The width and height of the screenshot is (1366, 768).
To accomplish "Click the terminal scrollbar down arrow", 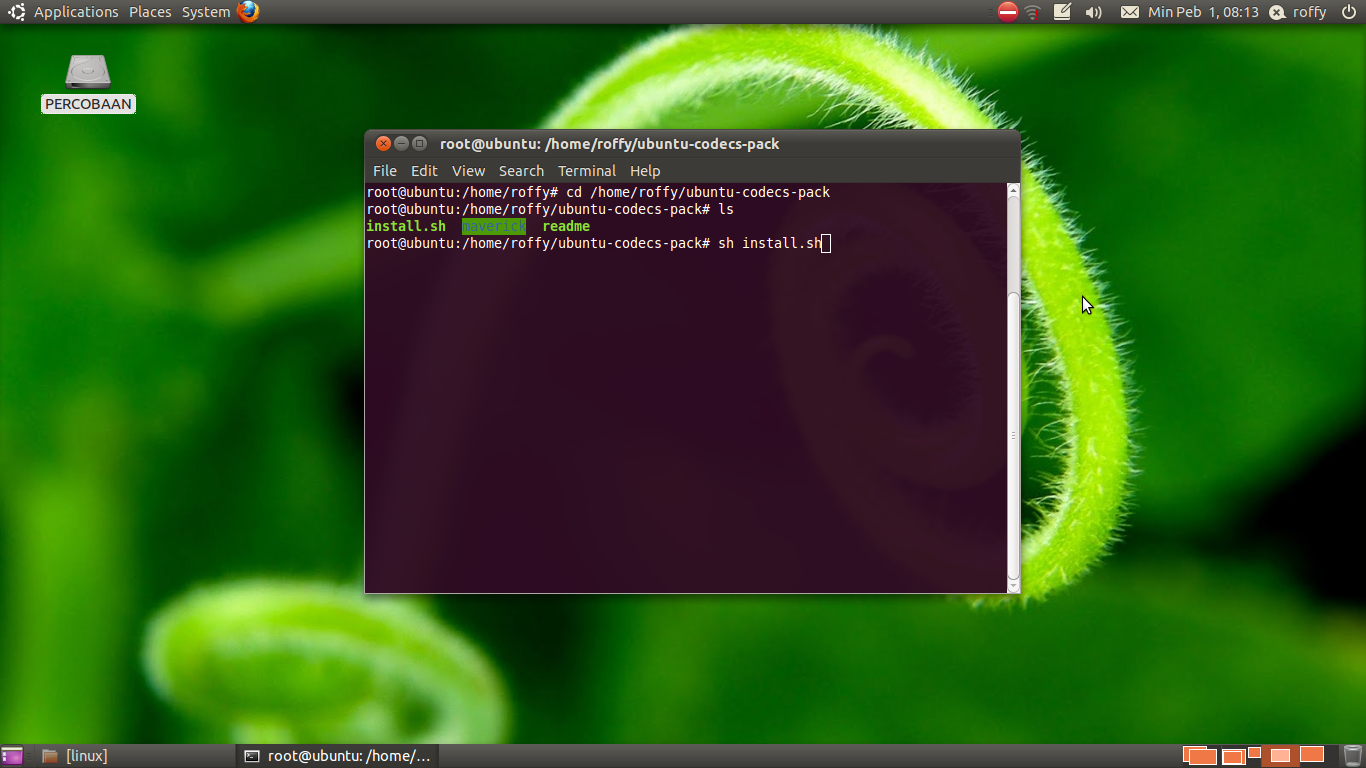I will pyautogui.click(x=1013, y=586).
